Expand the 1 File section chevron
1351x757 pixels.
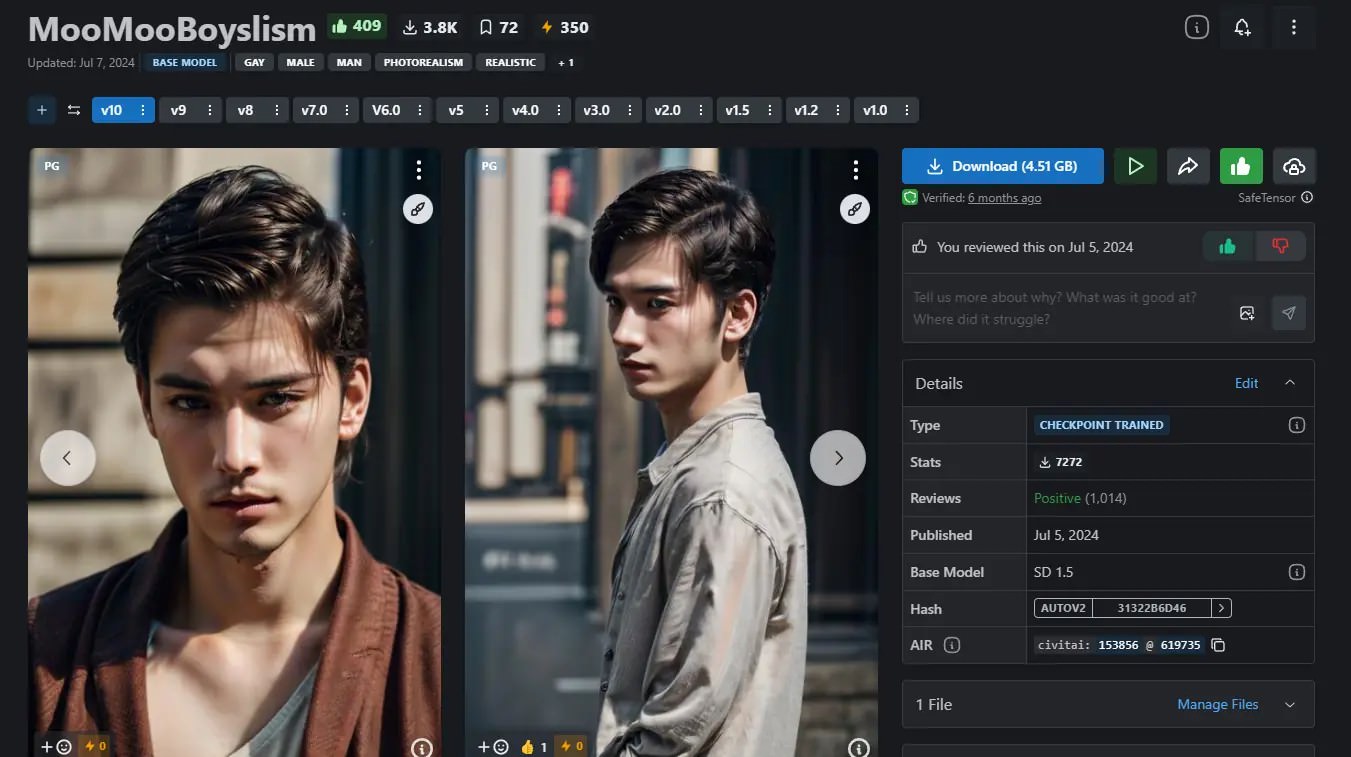point(1290,705)
